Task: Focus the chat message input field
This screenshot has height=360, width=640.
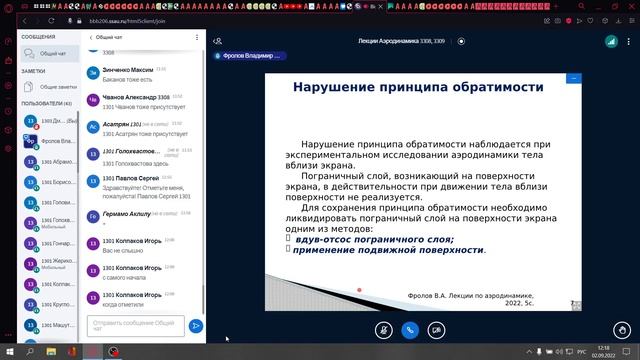Action: tap(136, 326)
